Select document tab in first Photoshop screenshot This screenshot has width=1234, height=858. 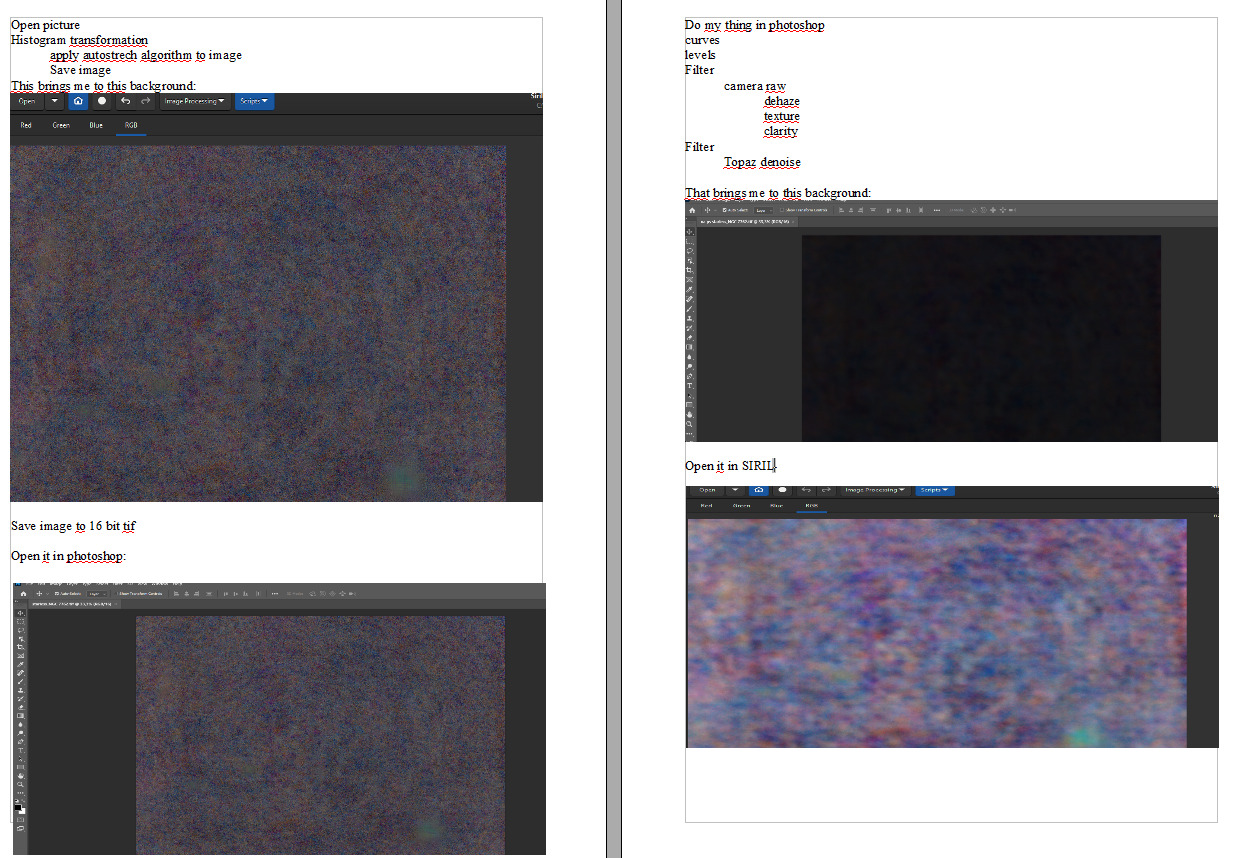pyautogui.click(x=73, y=604)
